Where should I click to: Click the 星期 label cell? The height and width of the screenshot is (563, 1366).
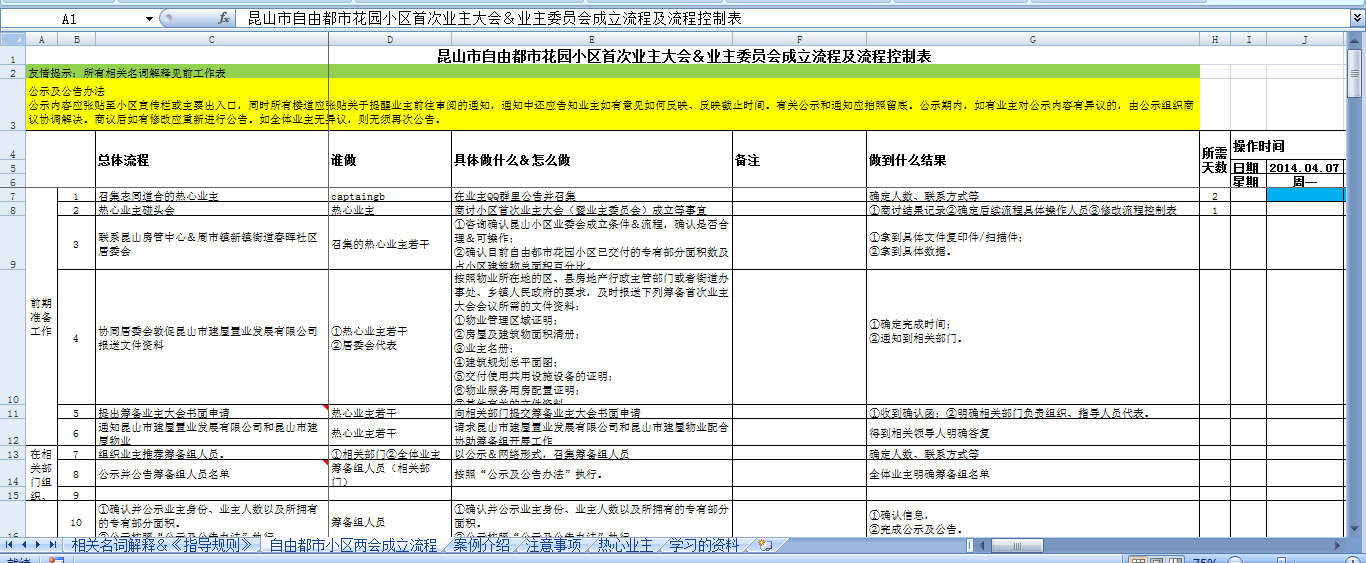coord(1248,182)
